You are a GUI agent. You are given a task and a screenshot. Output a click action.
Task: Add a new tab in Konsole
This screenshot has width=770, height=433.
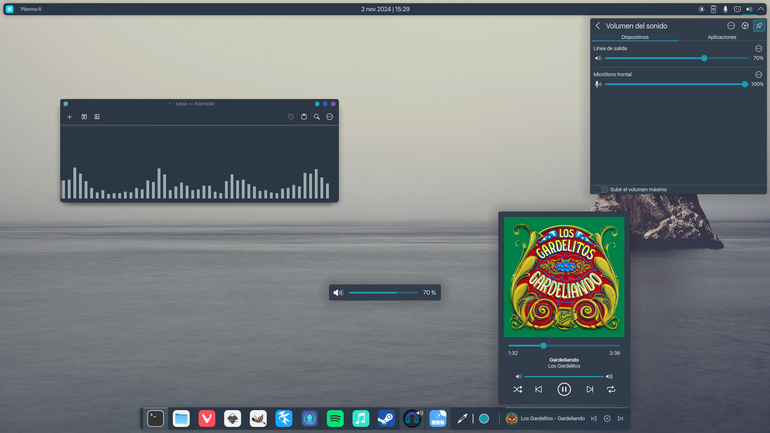[x=69, y=117]
